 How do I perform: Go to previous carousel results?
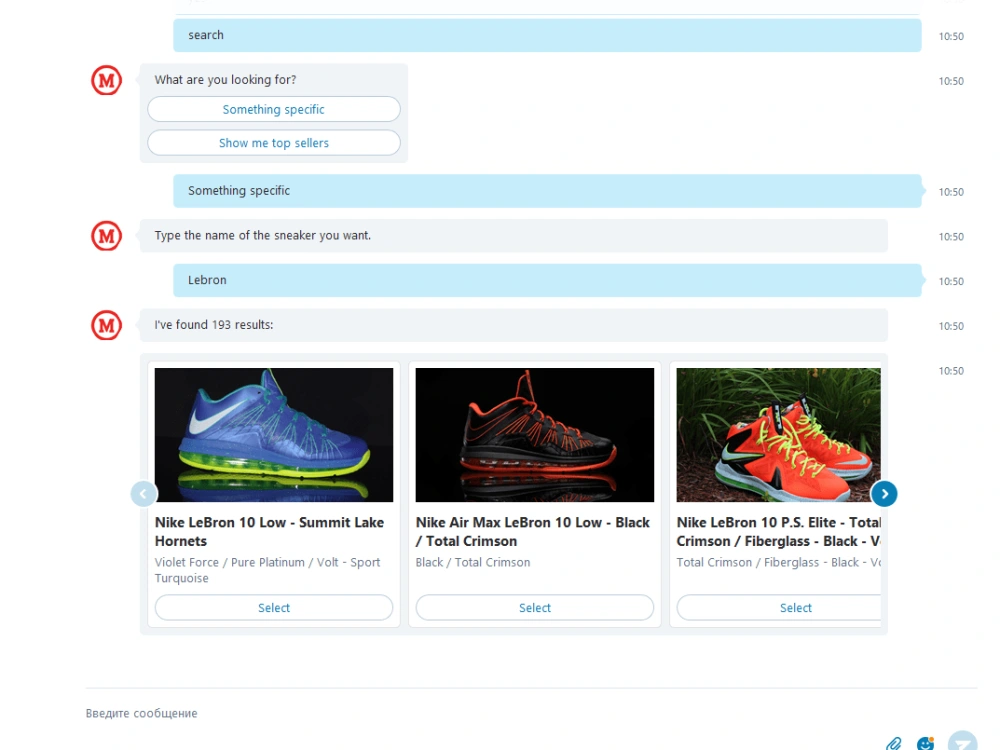pos(143,494)
